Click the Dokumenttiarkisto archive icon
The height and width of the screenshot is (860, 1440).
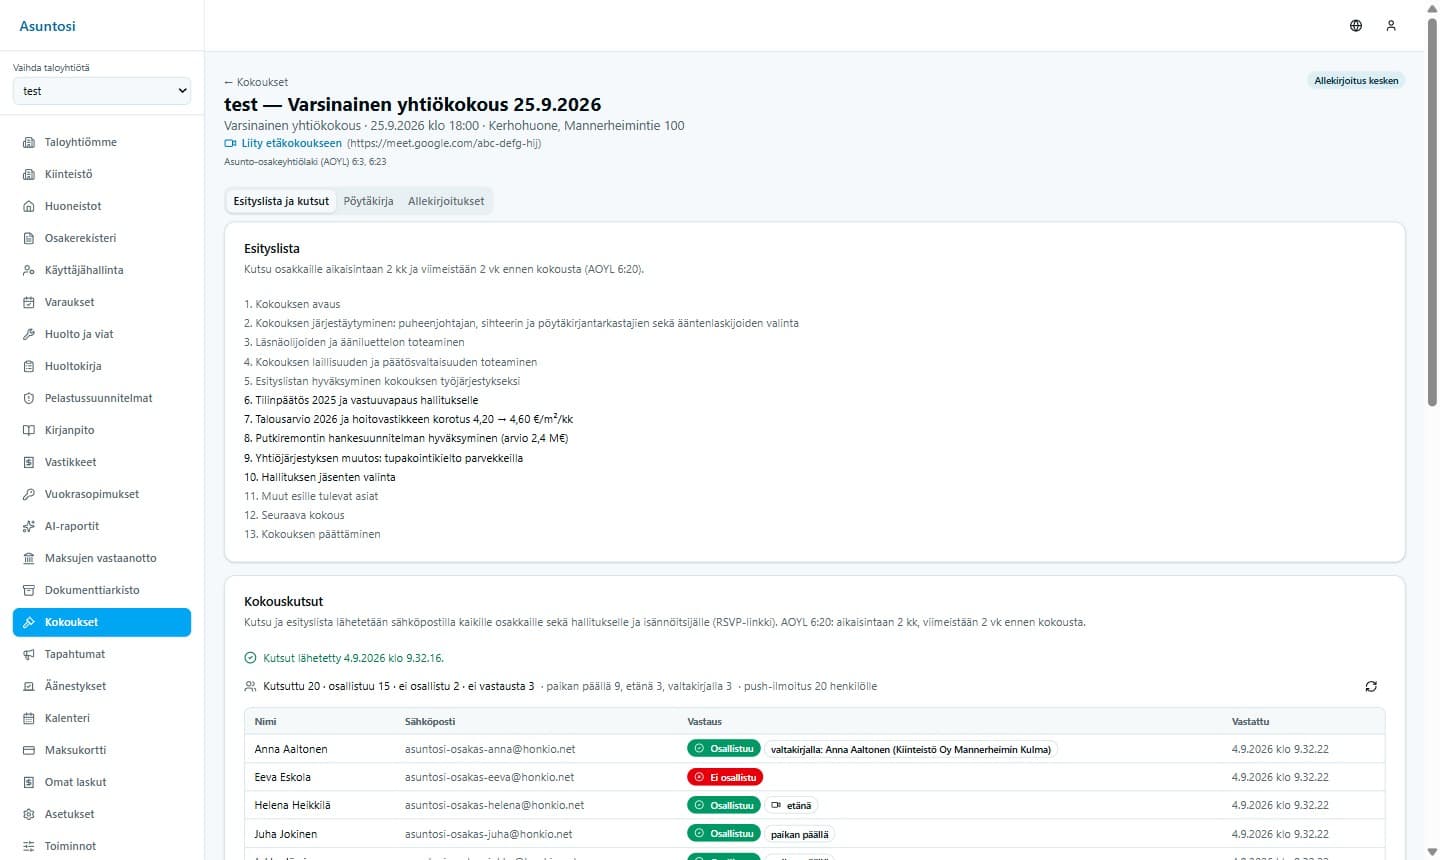coord(29,590)
